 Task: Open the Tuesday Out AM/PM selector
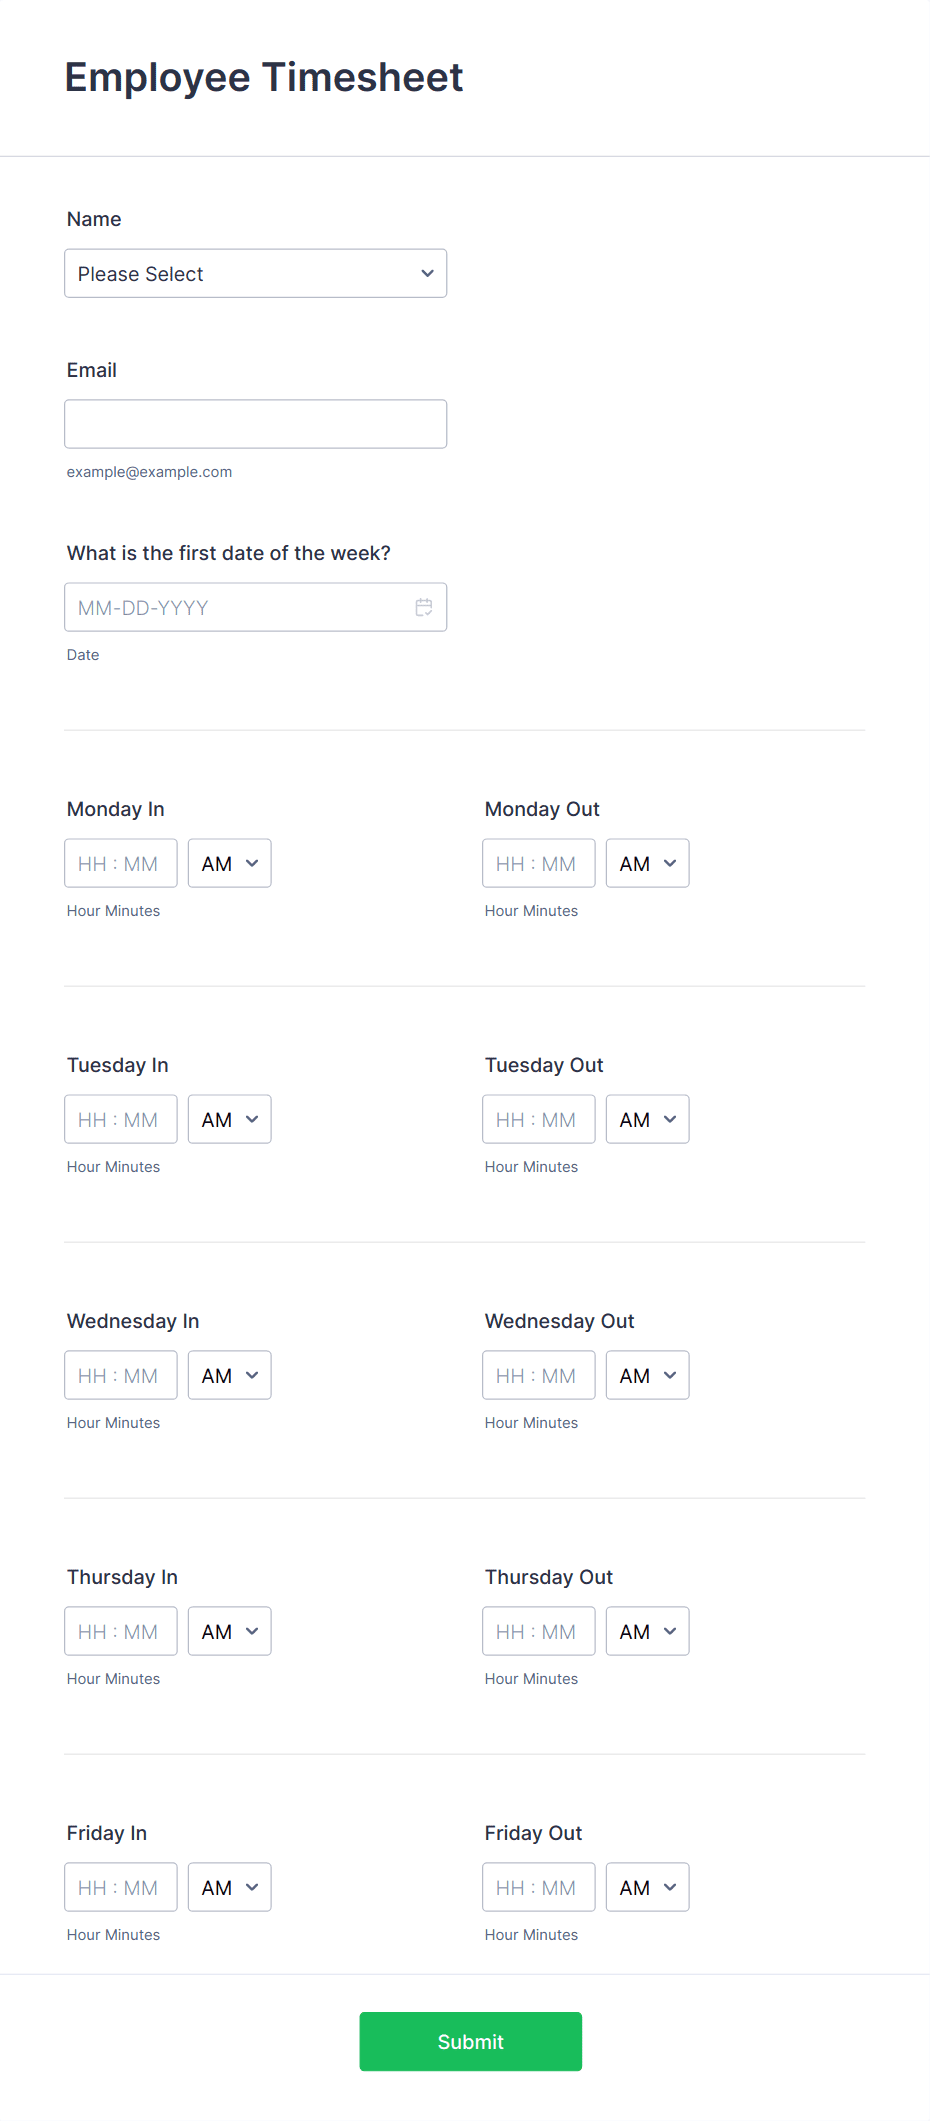(x=647, y=1118)
